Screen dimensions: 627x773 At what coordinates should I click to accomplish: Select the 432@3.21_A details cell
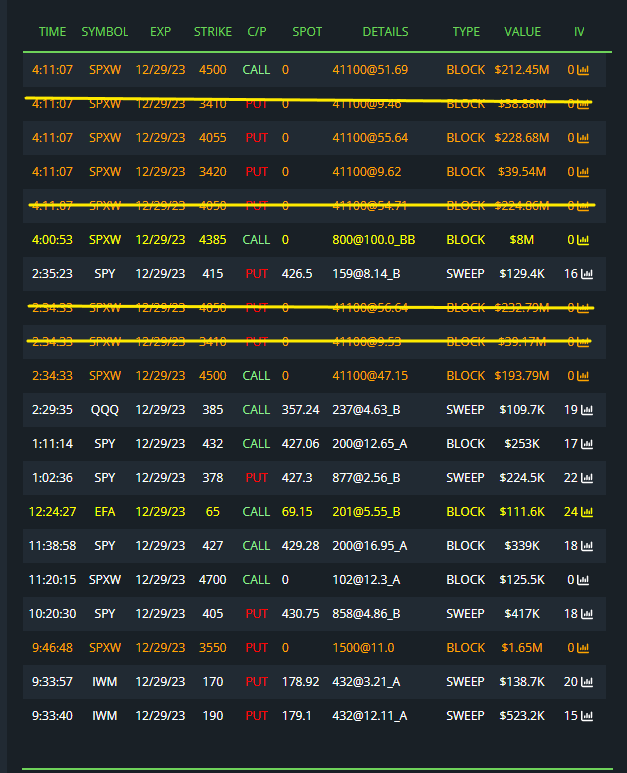[x=366, y=682]
